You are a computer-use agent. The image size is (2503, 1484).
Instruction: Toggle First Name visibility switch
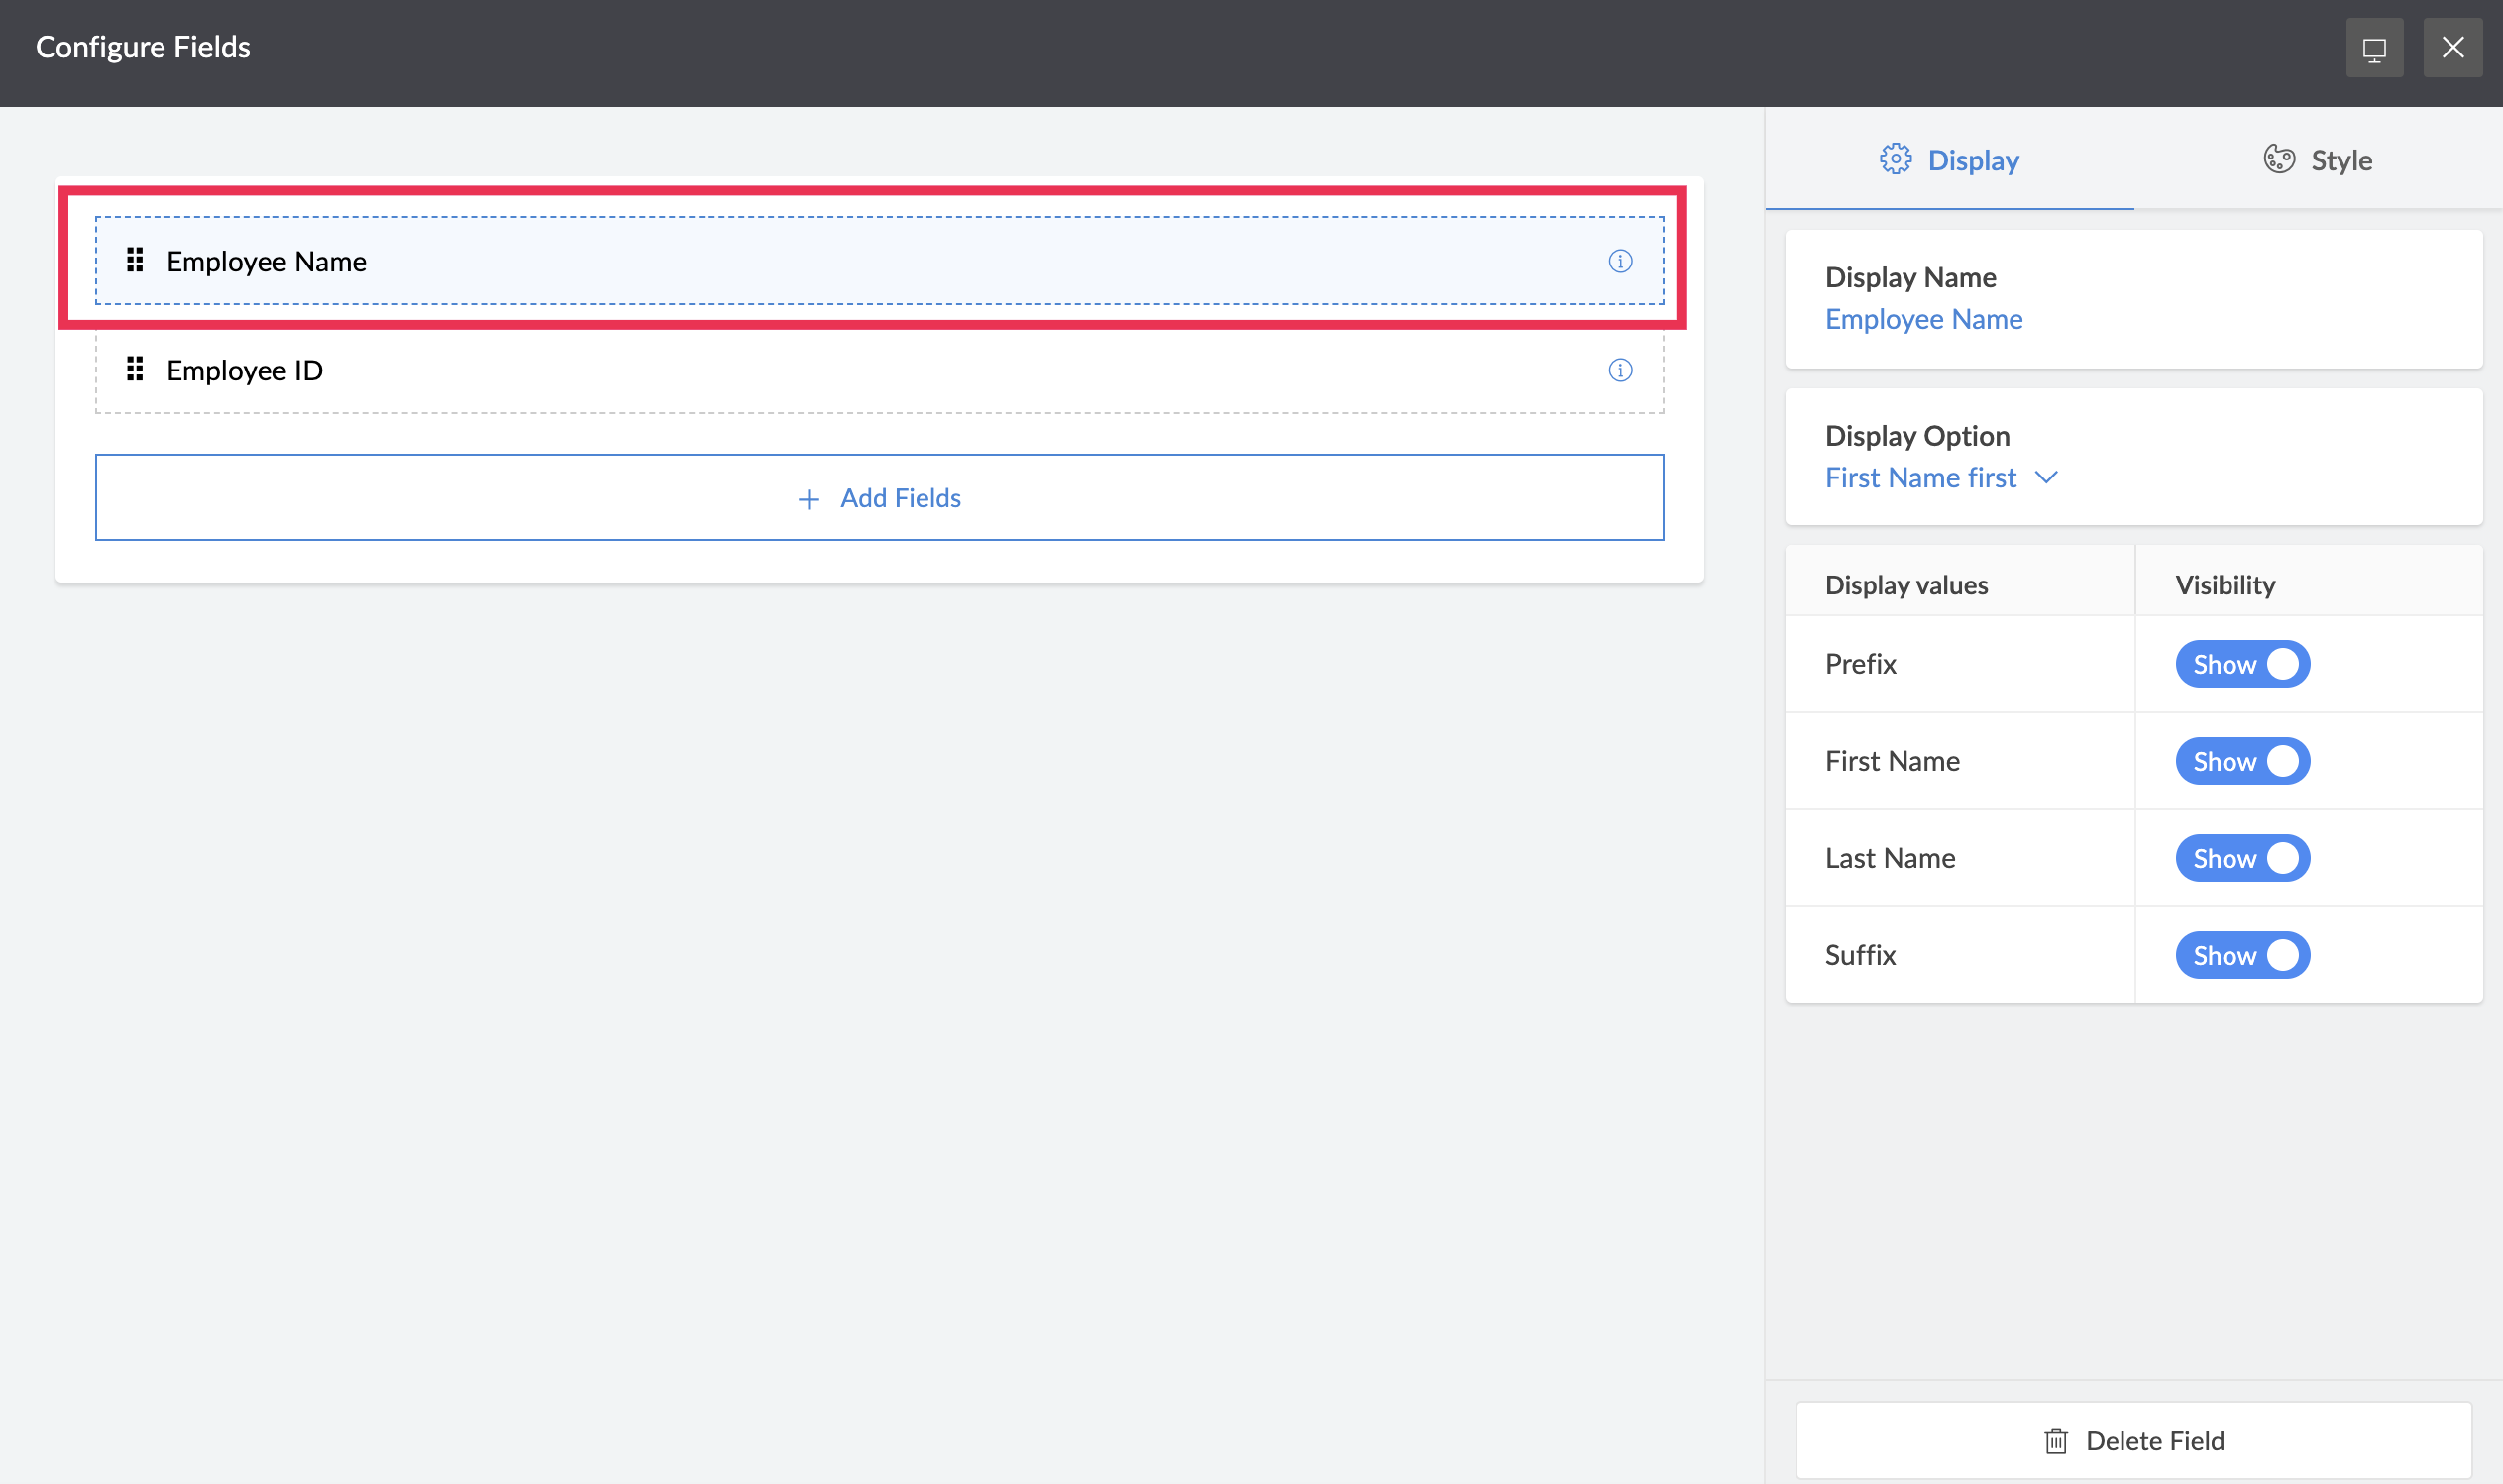2242,761
